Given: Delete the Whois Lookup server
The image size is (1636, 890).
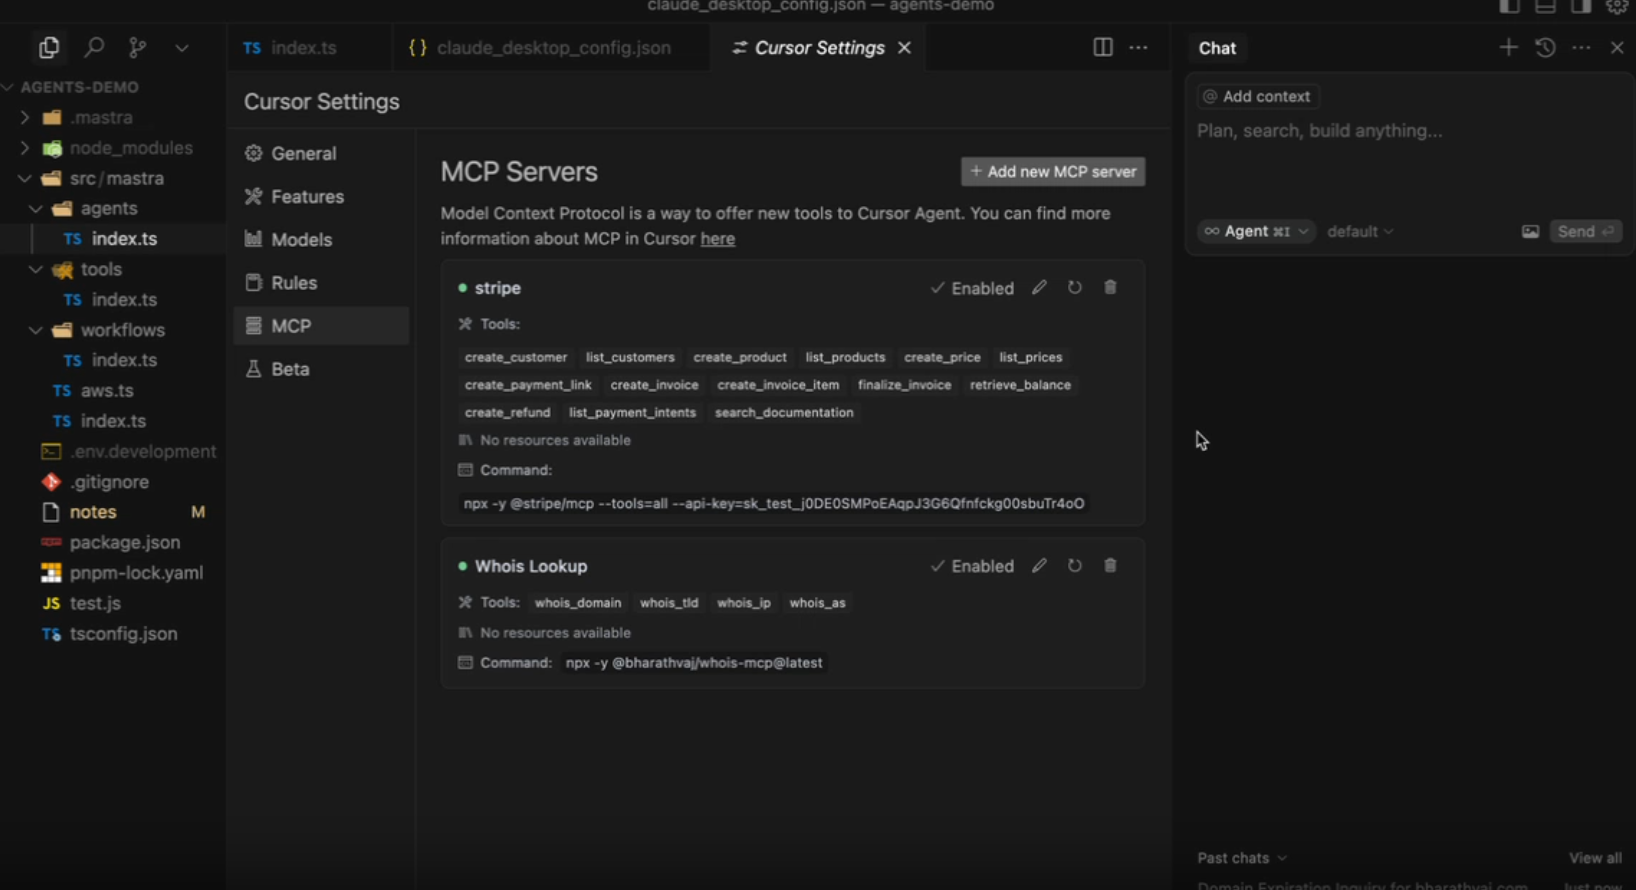Looking at the screenshot, I should coord(1110,566).
